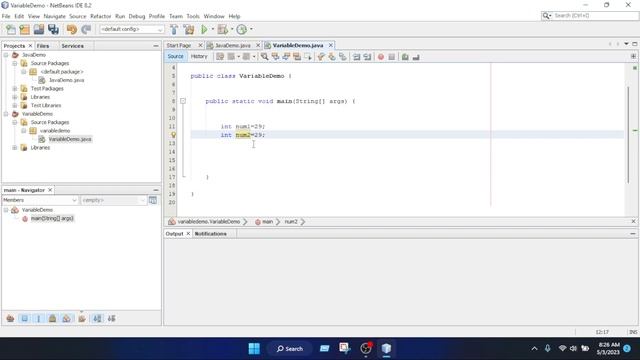Toggle Show Non-Public Members in Navigator
This screenshot has width=640, height=360.
[x=53, y=318]
